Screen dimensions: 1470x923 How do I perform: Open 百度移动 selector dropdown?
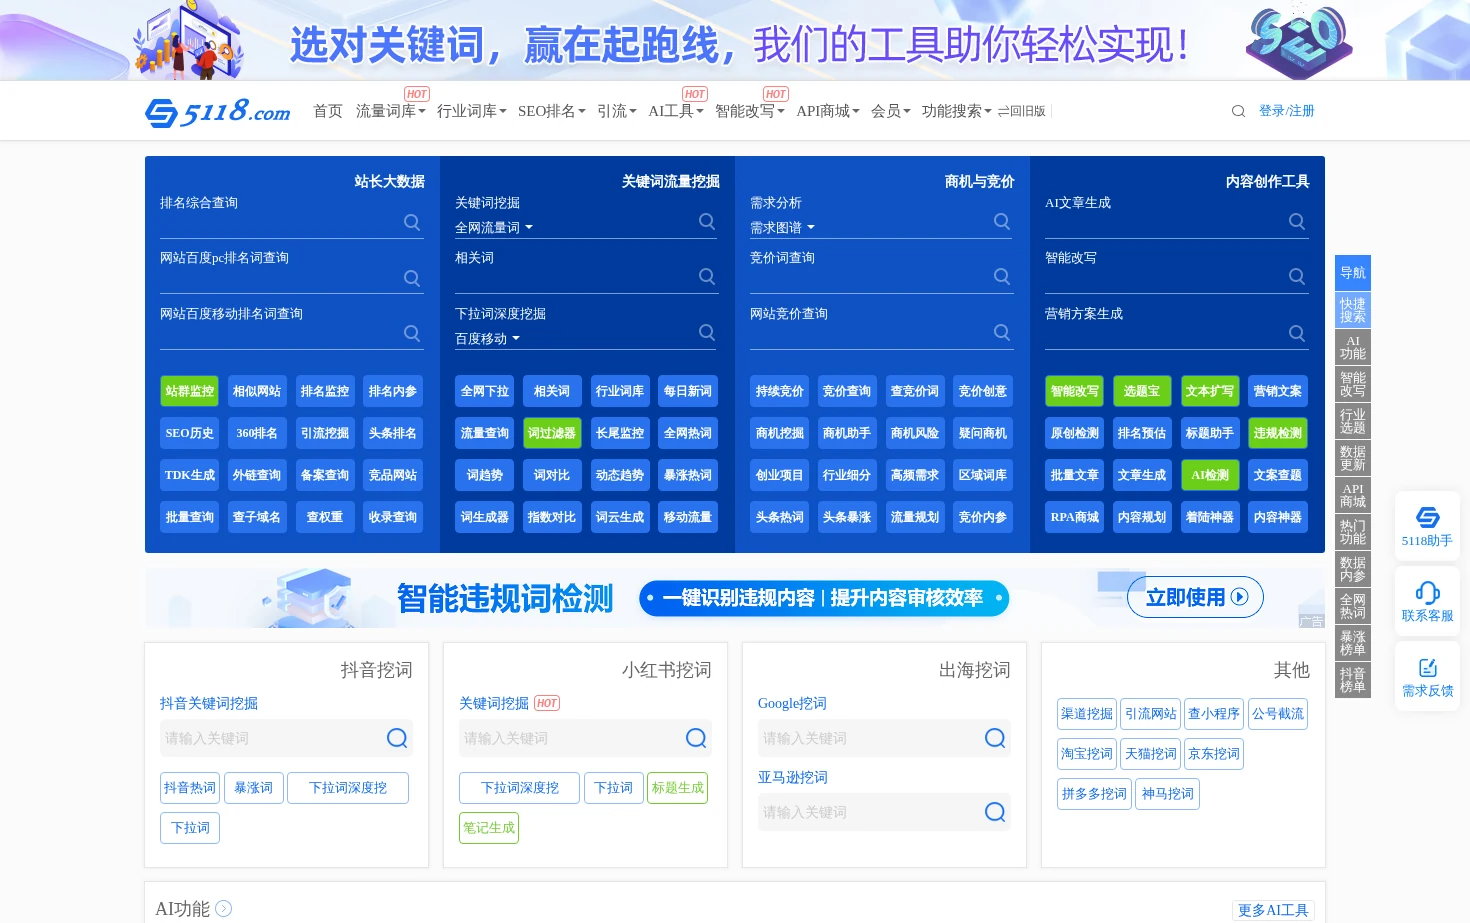[x=488, y=339]
